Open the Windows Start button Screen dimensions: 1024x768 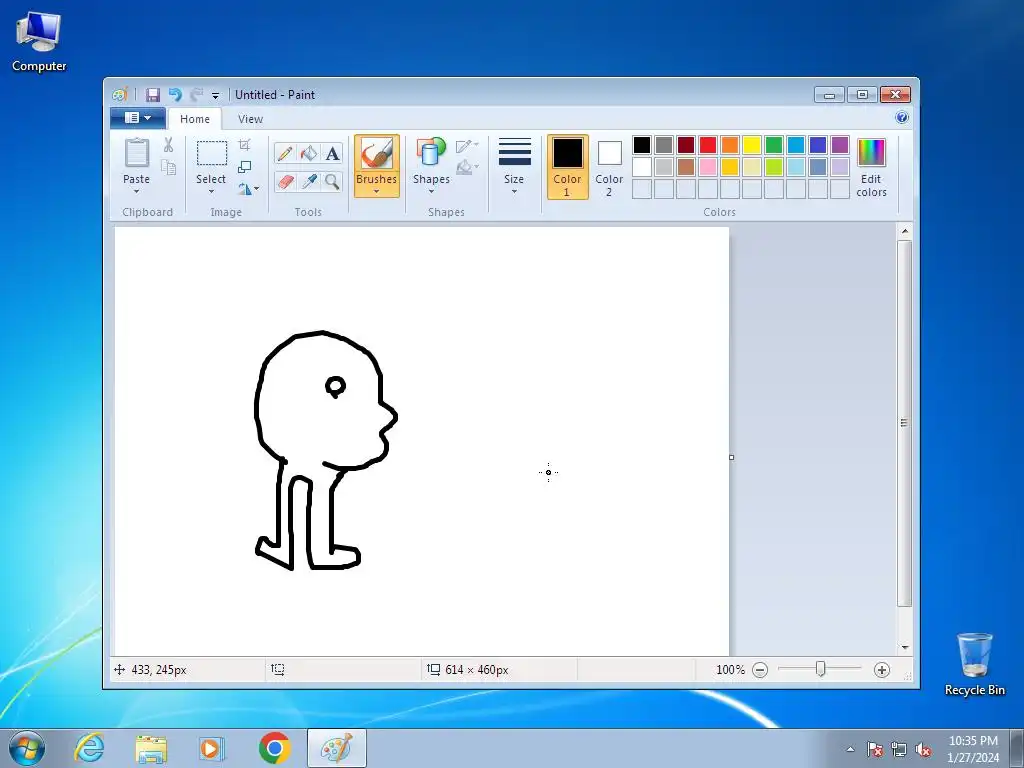[x=27, y=748]
